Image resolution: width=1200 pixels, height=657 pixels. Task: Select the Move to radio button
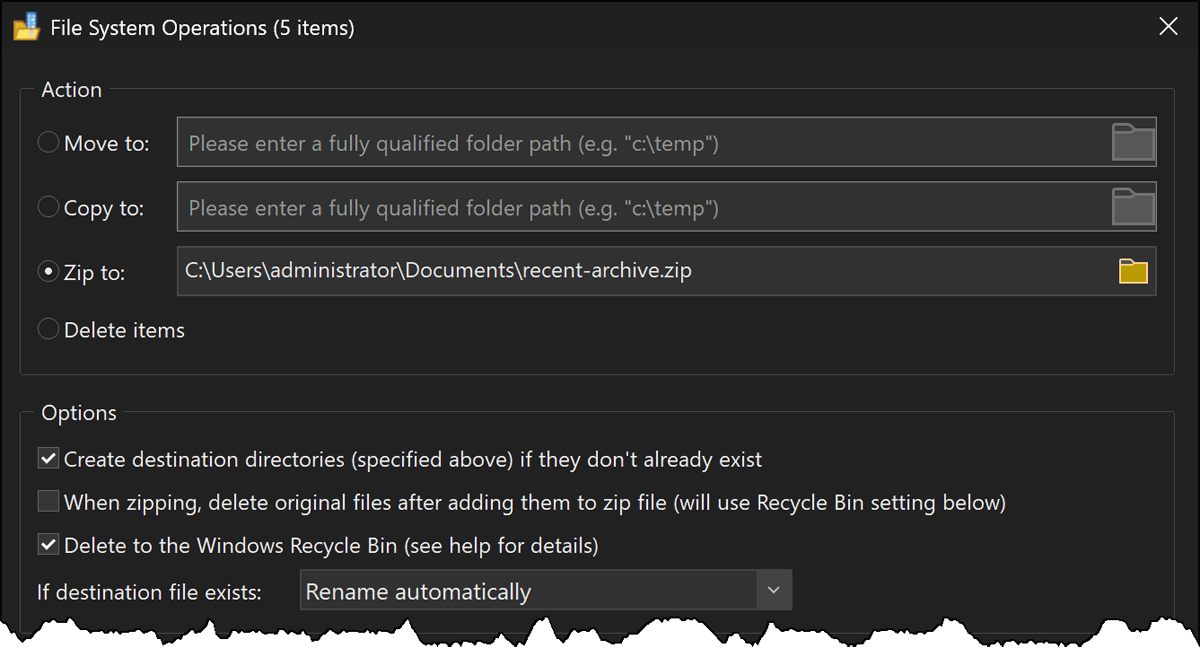click(x=47, y=142)
